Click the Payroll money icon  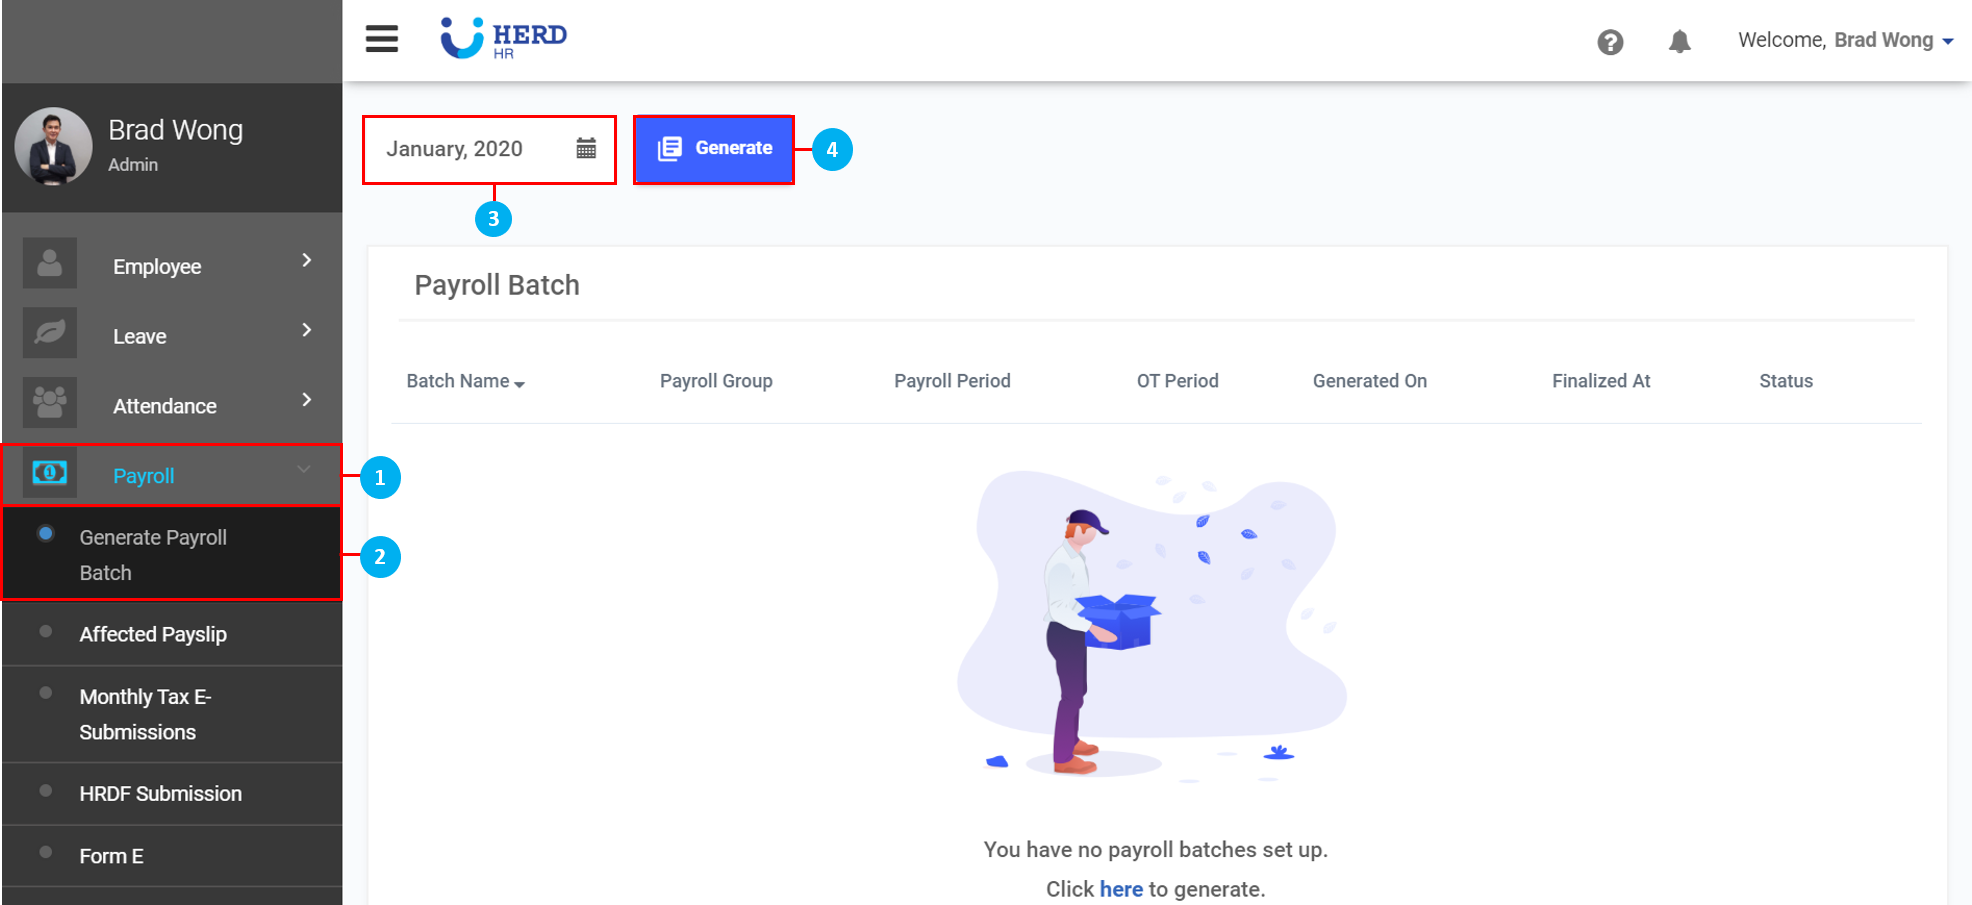(x=49, y=473)
